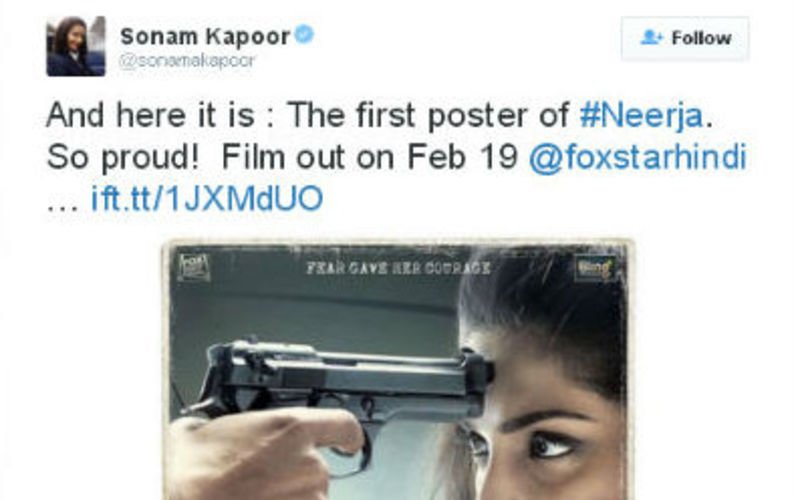This screenshot has width=800, height=500.
Task: Click the 'Fear Gave Her Courage' tagline
Action: coord(398,267)
